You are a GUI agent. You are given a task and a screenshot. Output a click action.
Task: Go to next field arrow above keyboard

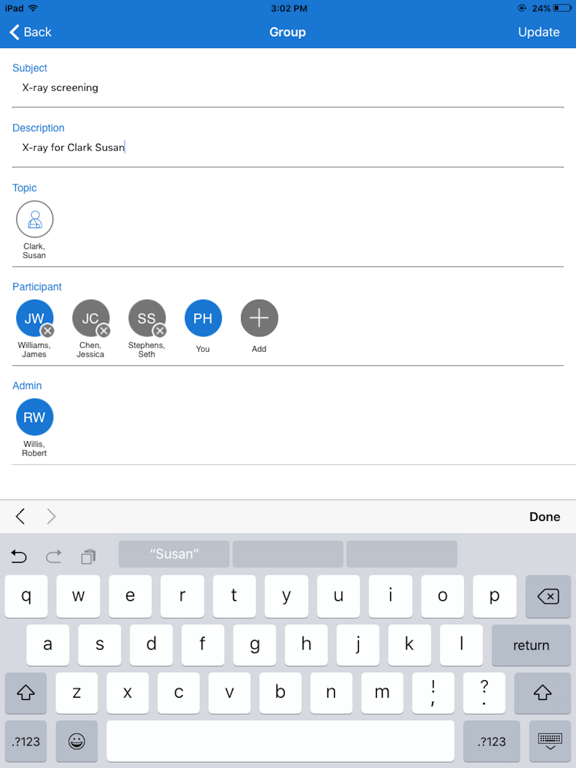51,516
